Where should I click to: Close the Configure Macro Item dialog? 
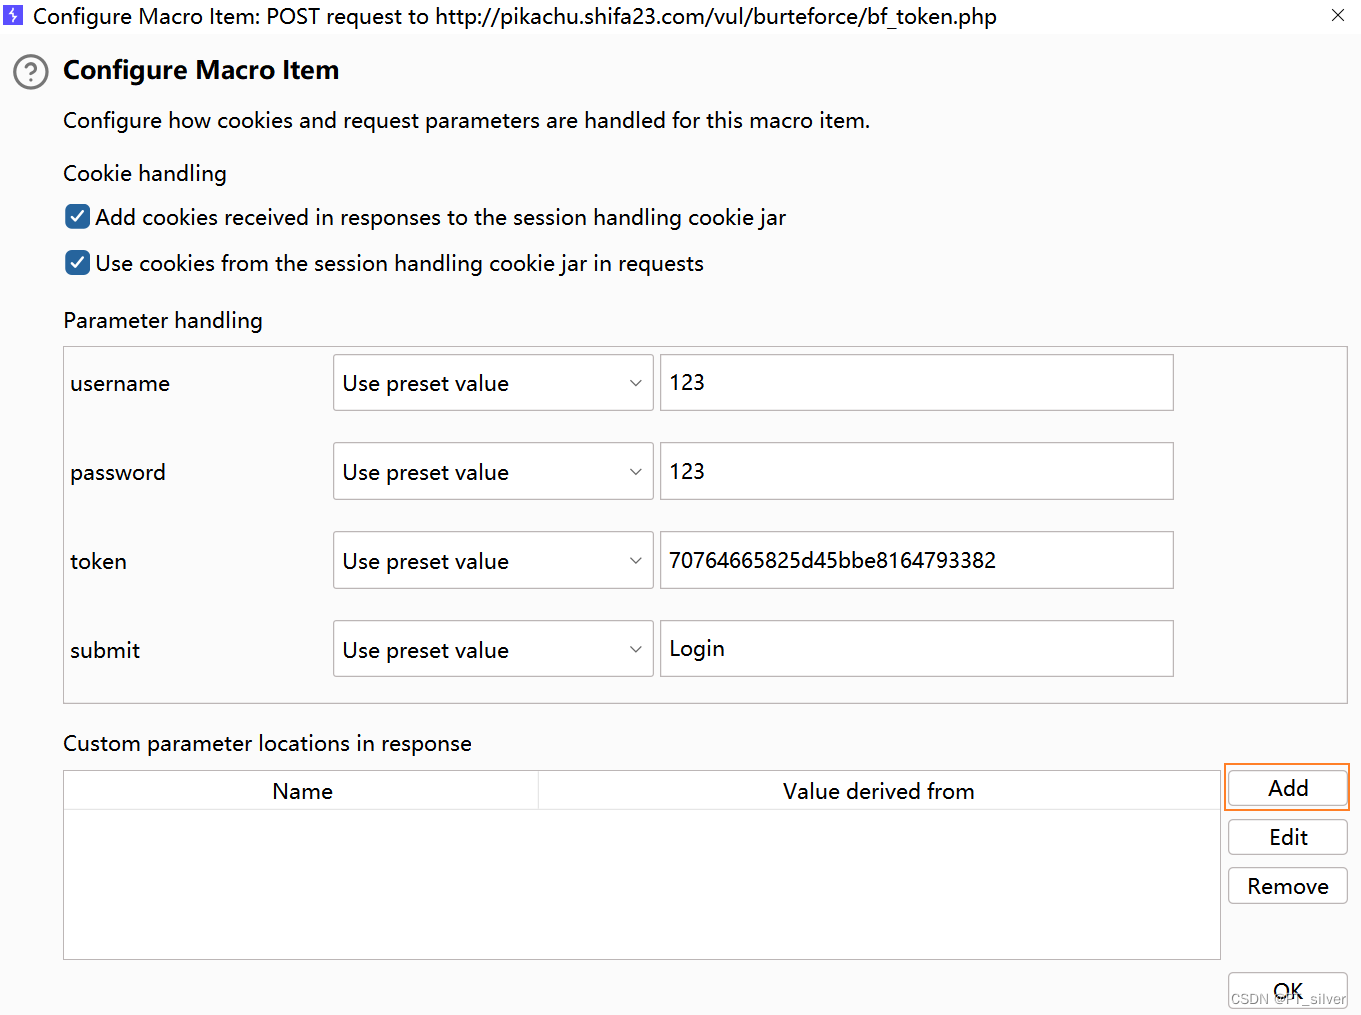click(x=1337, y=16)
